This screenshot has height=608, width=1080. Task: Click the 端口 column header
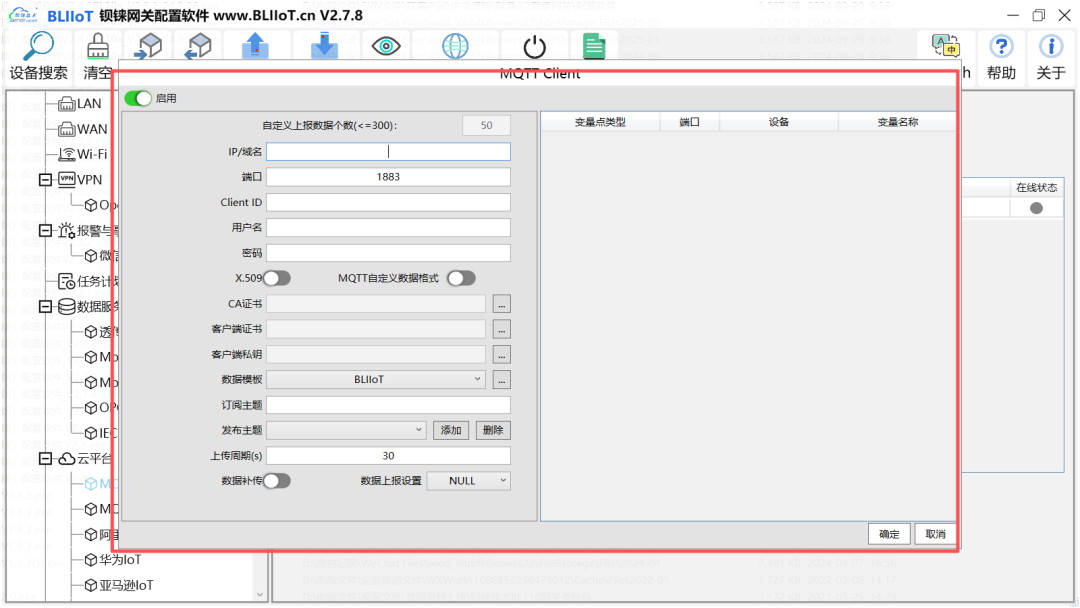point(689,122)
